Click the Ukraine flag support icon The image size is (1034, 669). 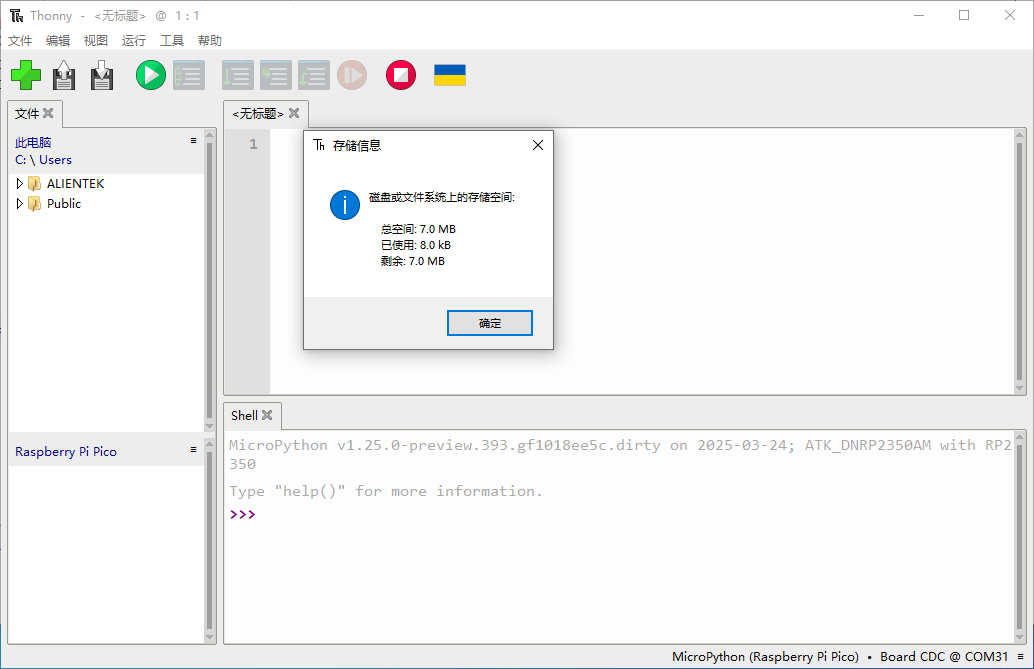pos(450,75)
